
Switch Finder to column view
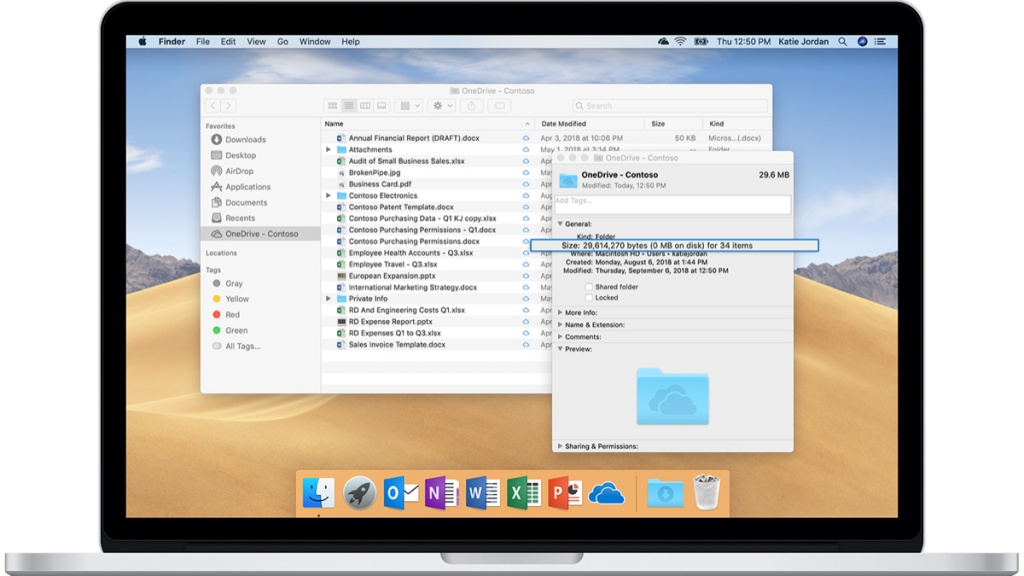pos(365,105)
